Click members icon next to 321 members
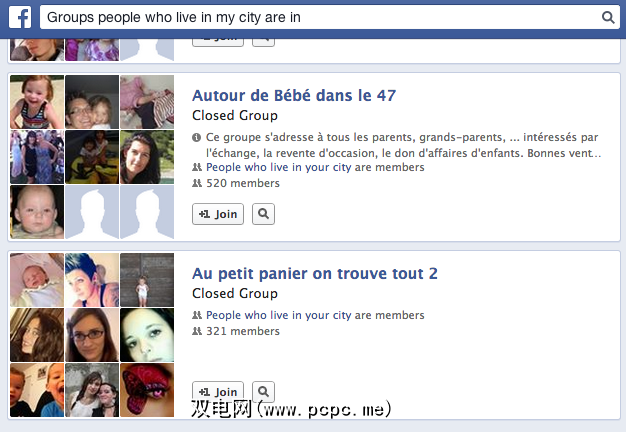The image size is (626, 432). coord(197,331)
